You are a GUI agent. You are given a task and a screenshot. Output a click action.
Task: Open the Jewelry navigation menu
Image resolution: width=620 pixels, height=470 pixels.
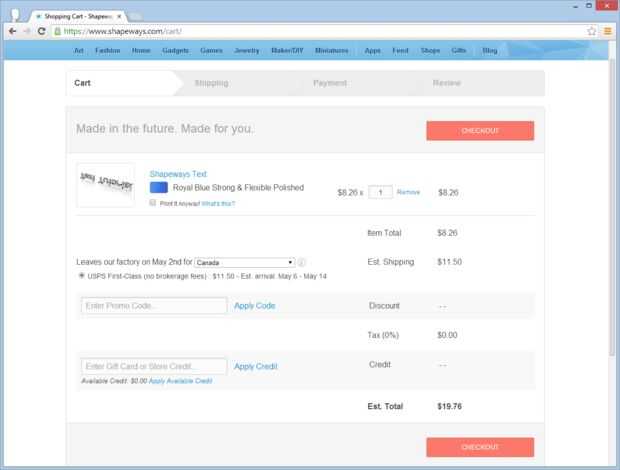[x=247, y=51]
